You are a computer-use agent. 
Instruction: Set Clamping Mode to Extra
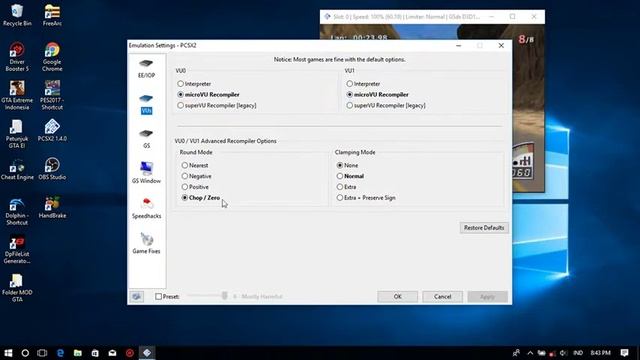[x=347, y=187]
